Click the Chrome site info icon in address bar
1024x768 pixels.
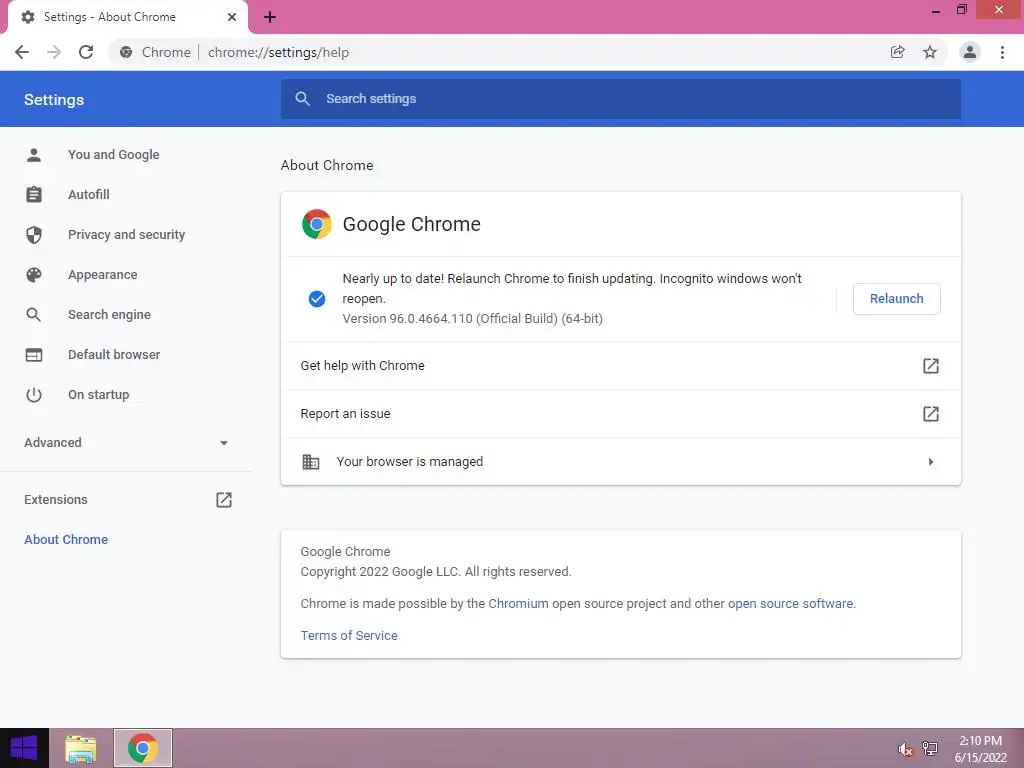[x=126, y=52]
